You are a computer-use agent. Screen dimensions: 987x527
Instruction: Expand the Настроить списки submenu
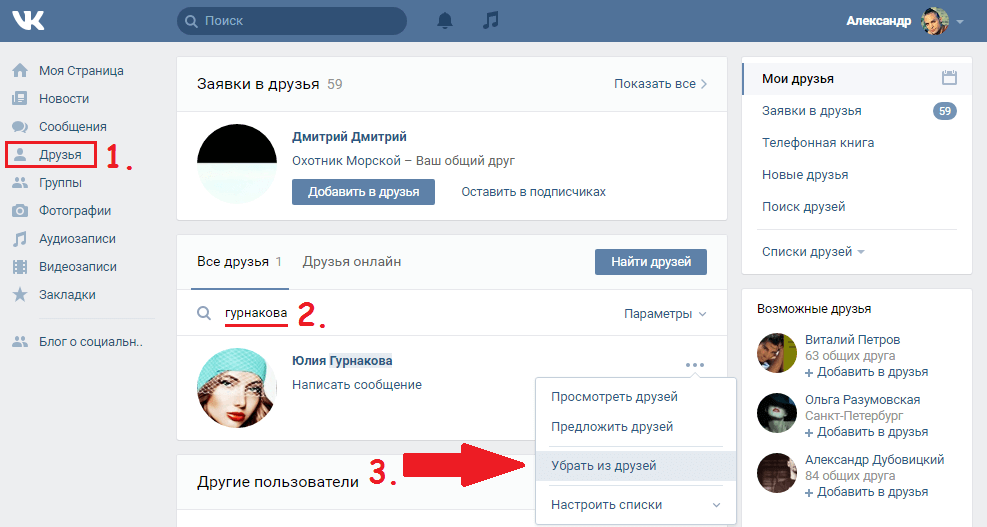[x=635, y=505]
